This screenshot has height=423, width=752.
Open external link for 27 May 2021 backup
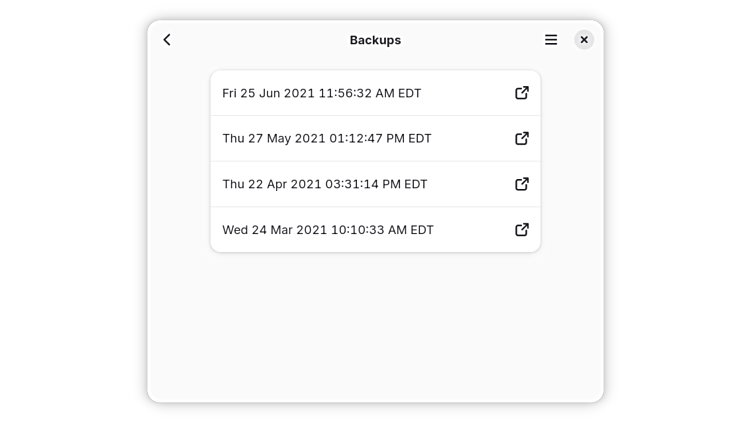[x=522, y=139]
